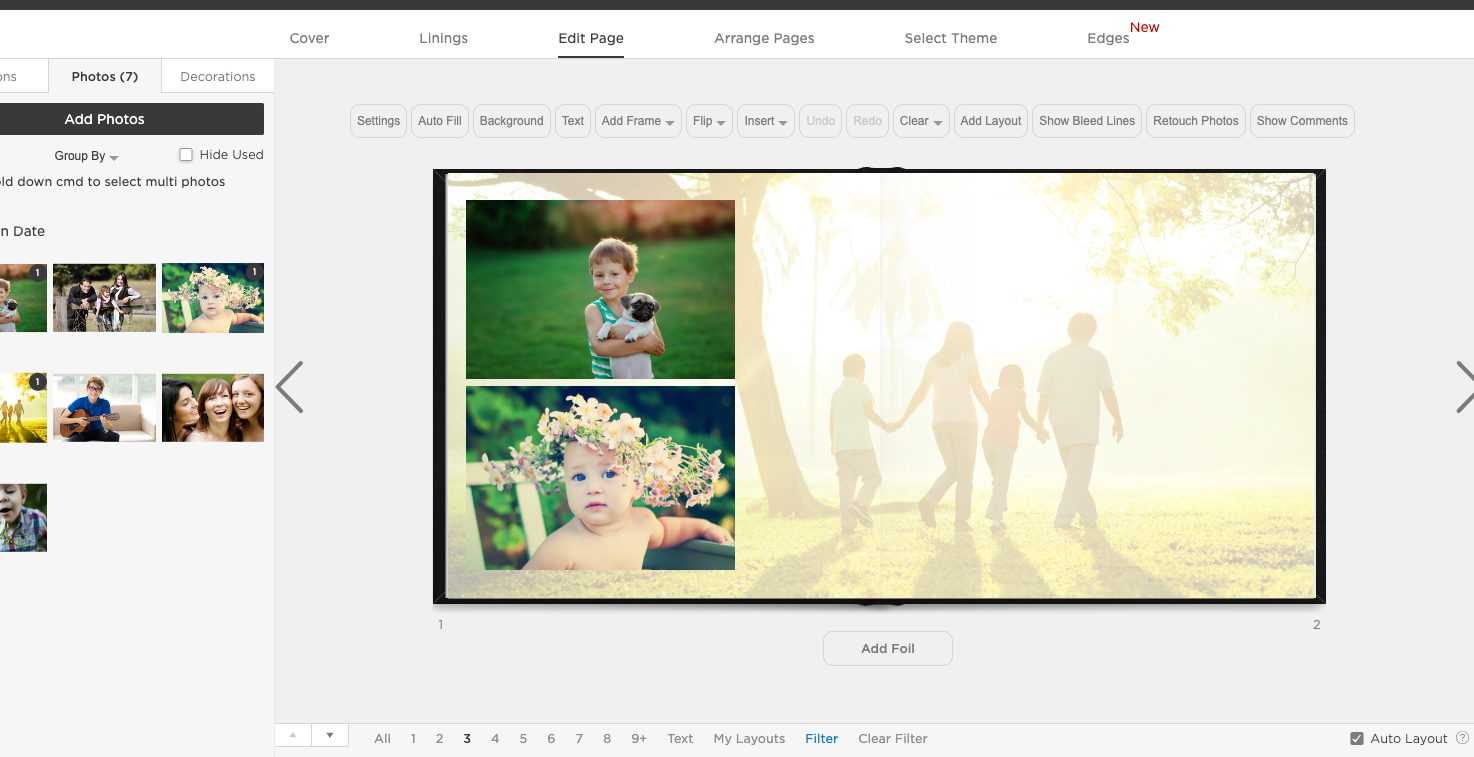The image size is (1474, 757).
Task: Click the Show Comments button
Action: [1302, 121]
